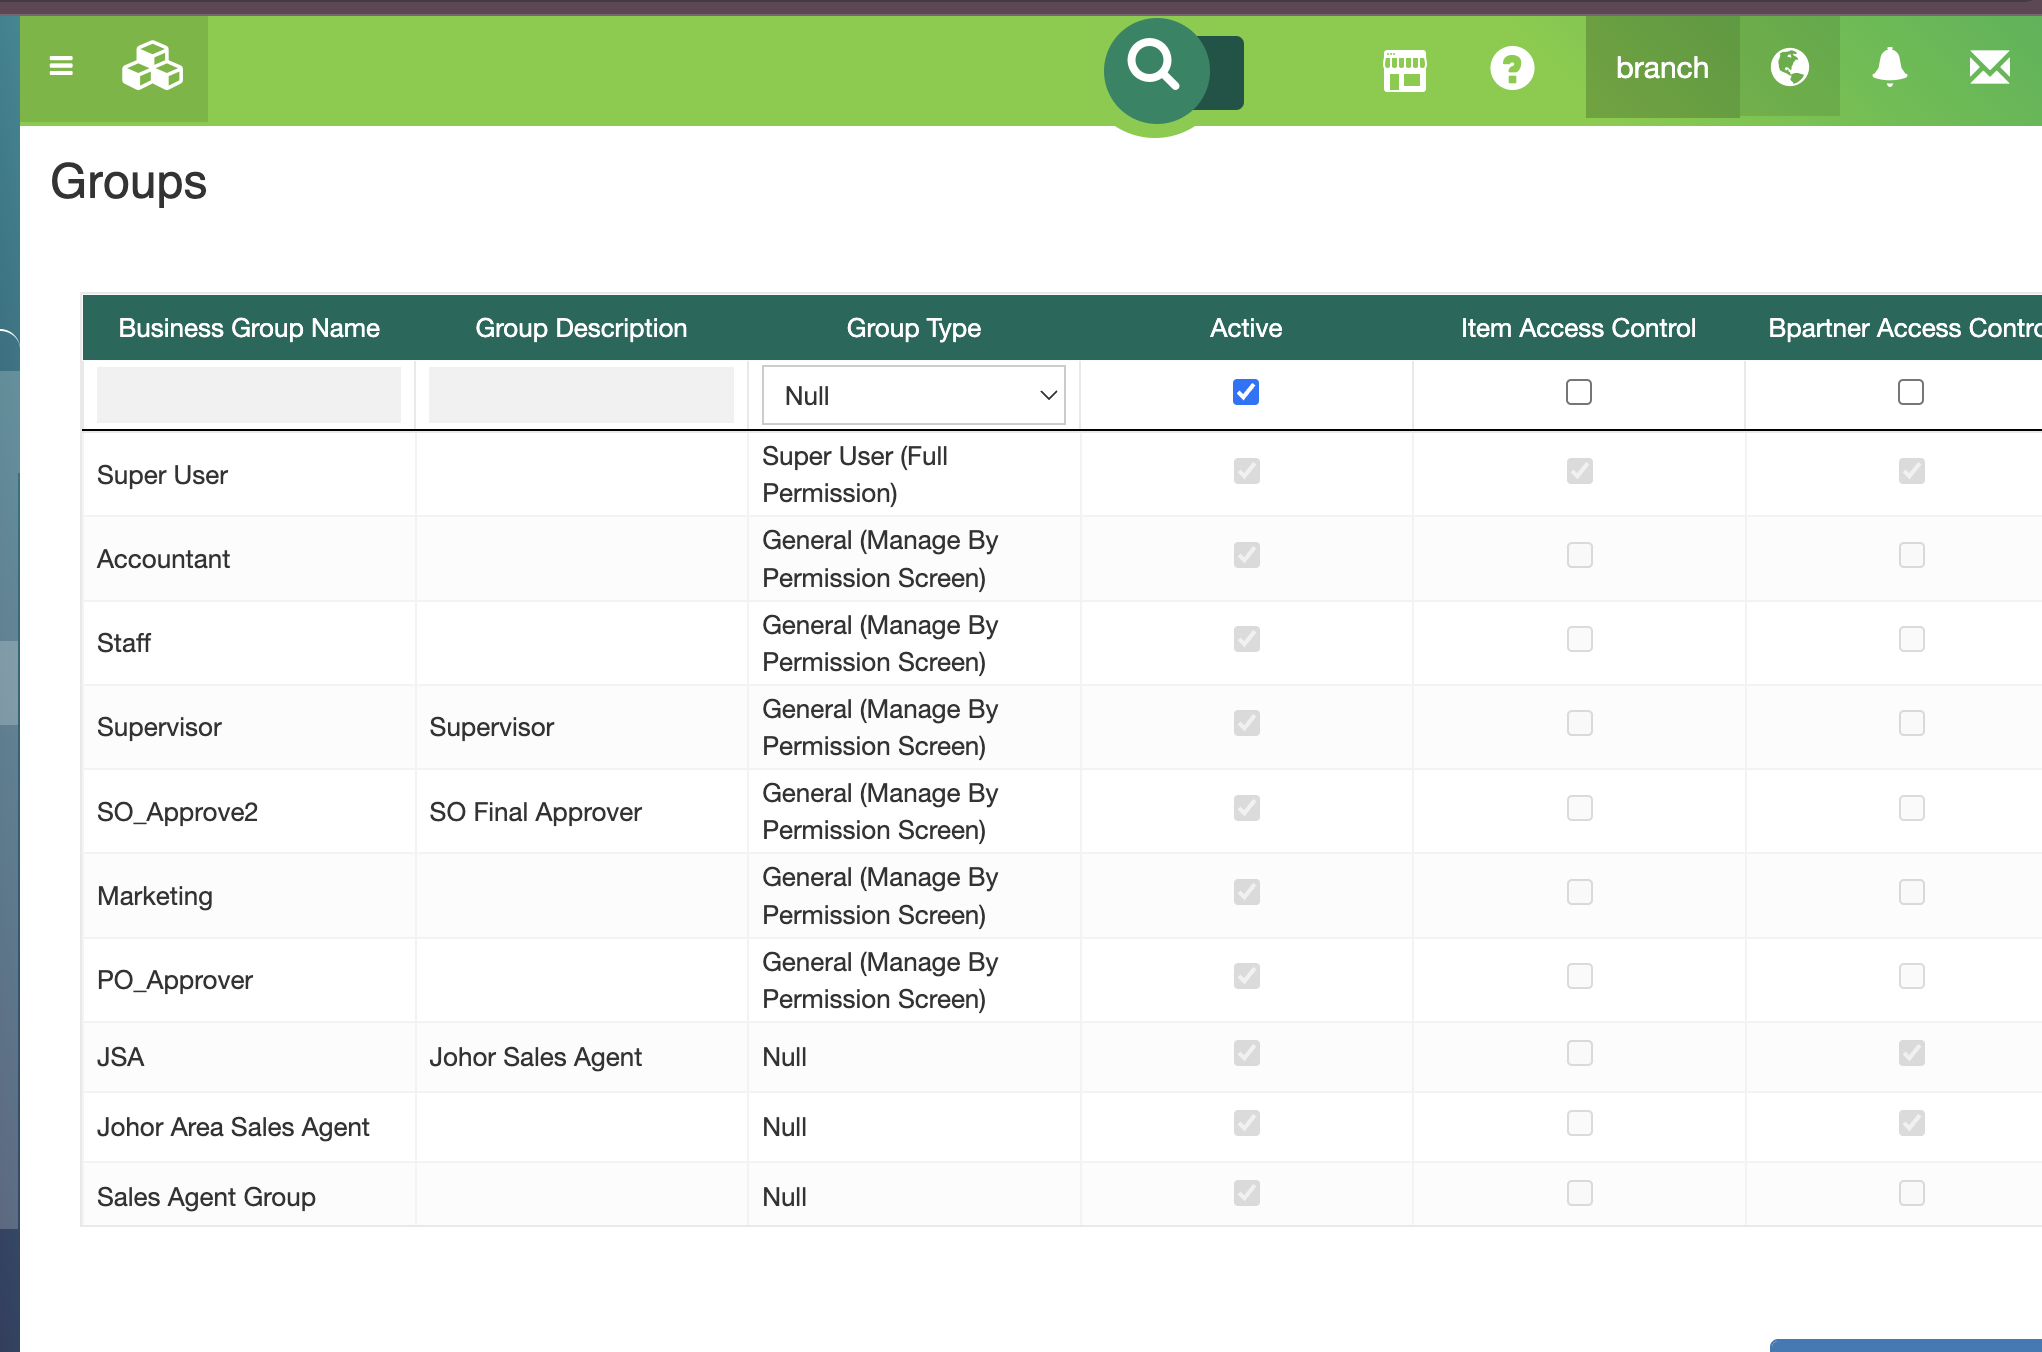Sort by Group Description column header

(581, 328)
